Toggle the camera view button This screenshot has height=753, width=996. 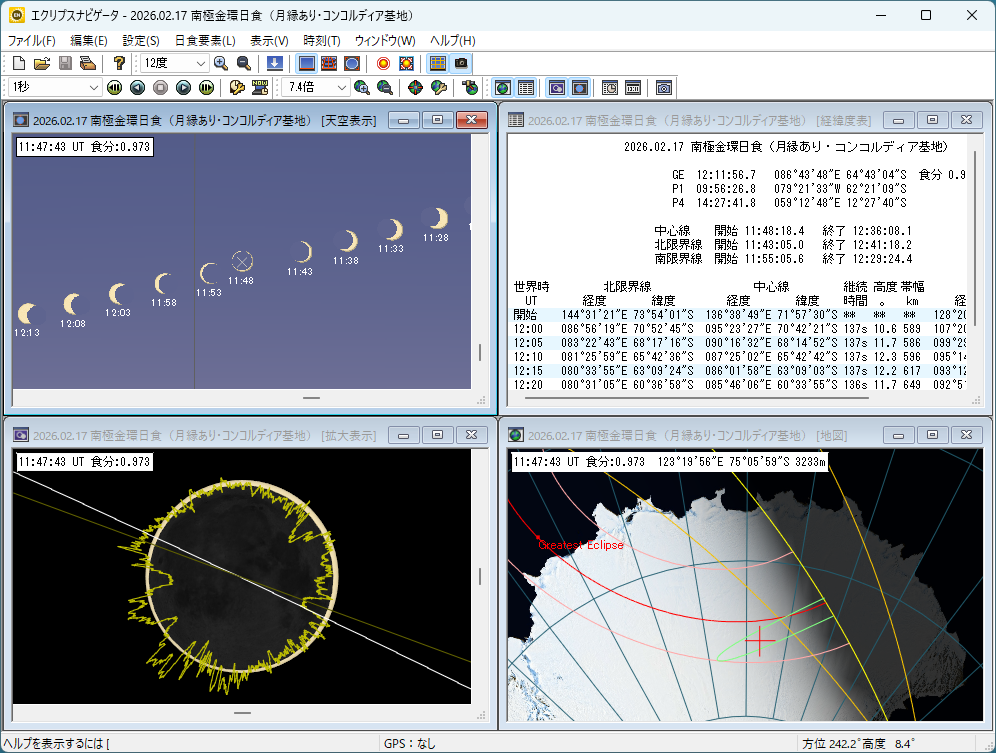click(x=460, y=63)
